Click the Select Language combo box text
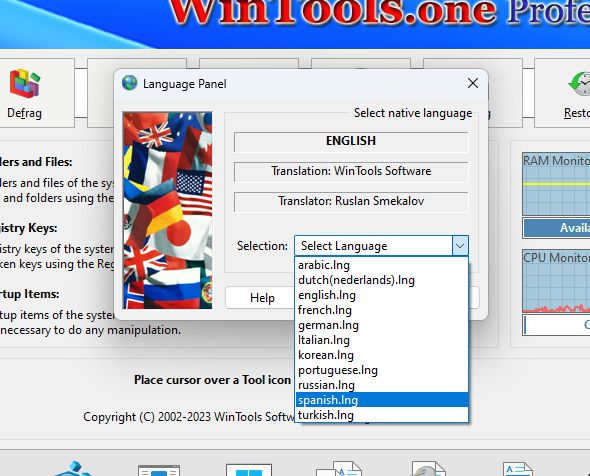The image size is (590, 476). tap(344, 246)
